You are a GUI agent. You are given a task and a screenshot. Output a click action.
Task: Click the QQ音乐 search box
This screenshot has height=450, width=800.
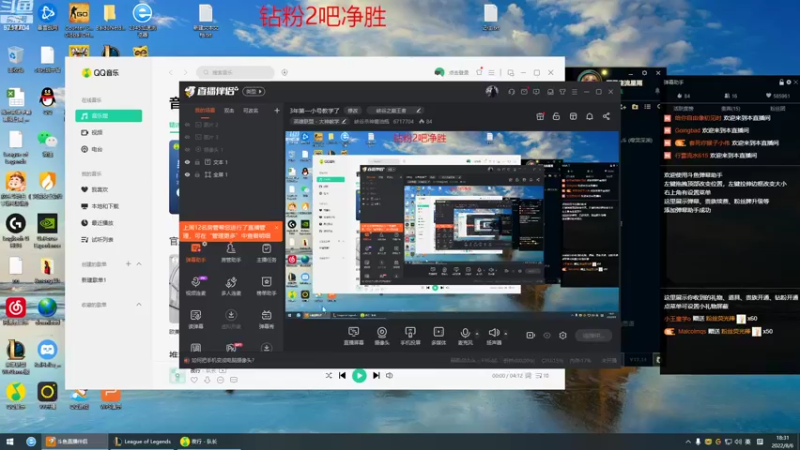coord(236,72)
